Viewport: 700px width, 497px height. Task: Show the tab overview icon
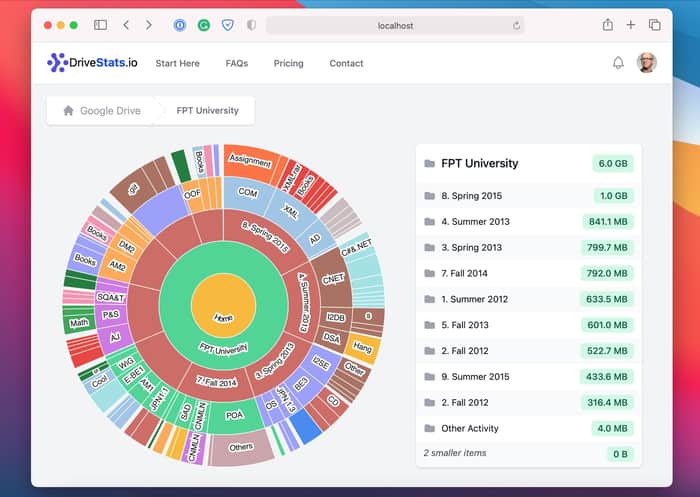(654, 25)
